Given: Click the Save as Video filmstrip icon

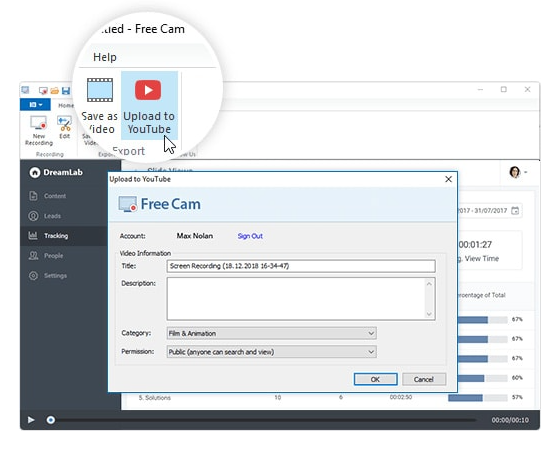Looking at the screenshot, I should point(100,90).
